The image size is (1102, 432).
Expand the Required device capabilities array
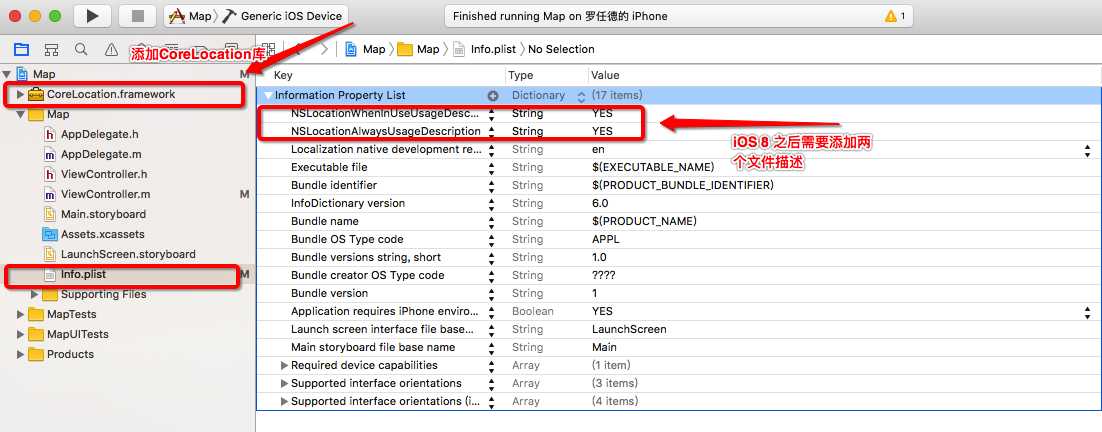click(x=285, y=365)
